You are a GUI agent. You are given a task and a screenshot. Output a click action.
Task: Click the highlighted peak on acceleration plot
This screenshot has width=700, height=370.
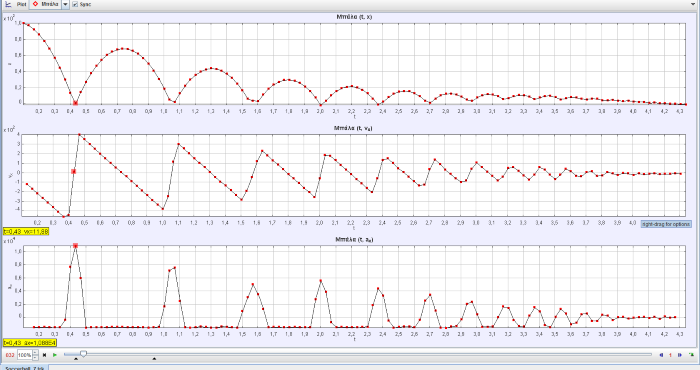[x=75, y=246]
